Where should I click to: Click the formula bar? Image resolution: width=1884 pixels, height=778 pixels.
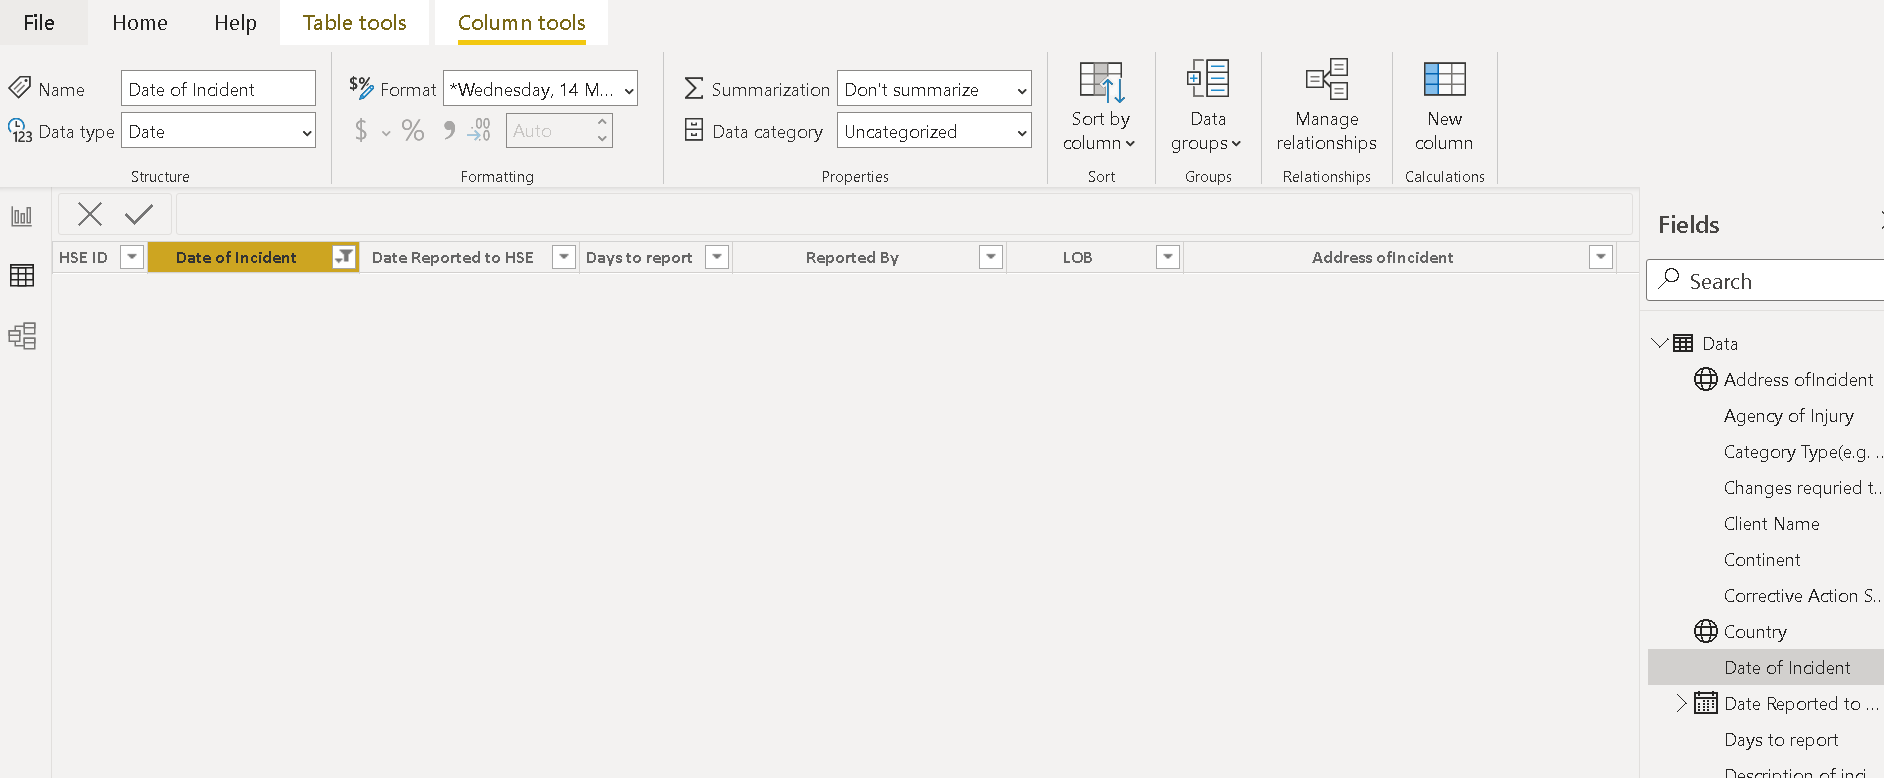click(x=904, y=214)
